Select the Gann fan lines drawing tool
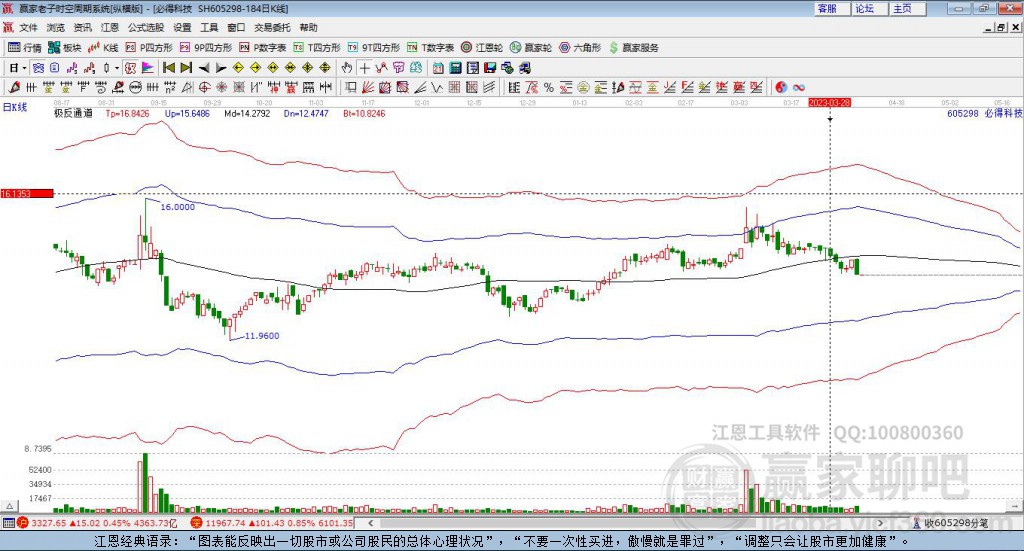This screenshot has height=551, width=1024. (368, 87)
